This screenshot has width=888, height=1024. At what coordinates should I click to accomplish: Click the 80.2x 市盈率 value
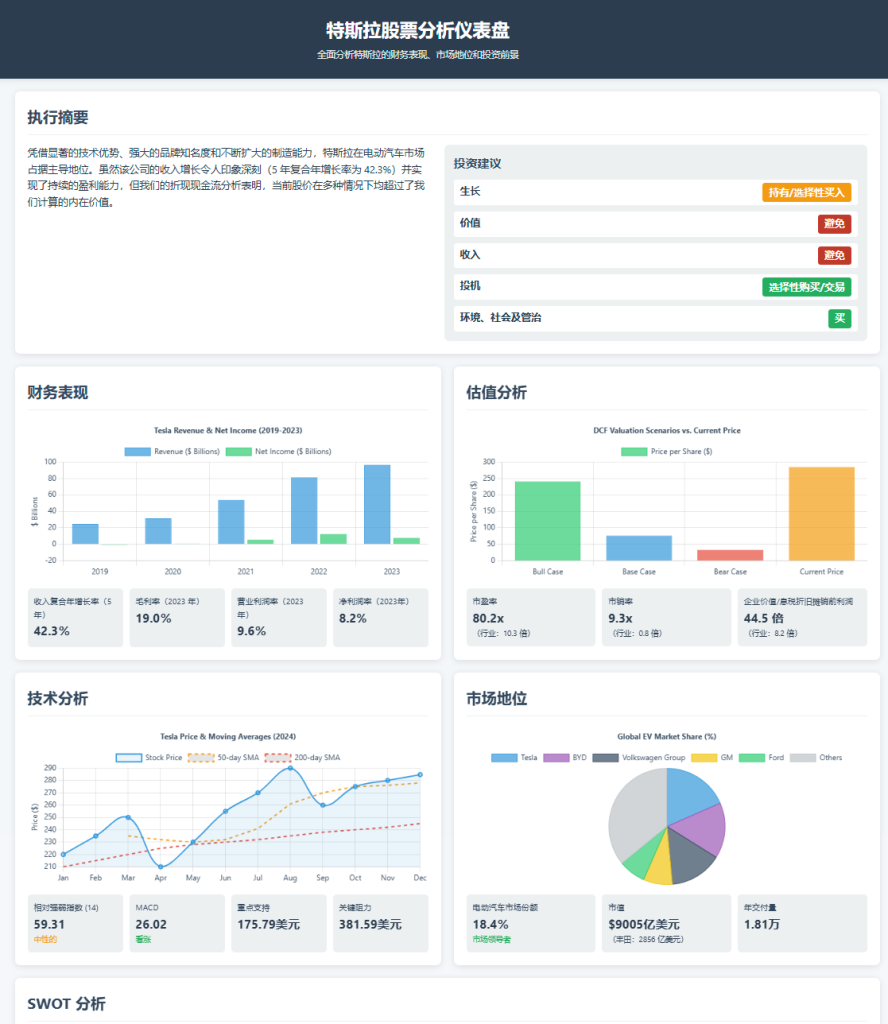(x=488, y=618)
